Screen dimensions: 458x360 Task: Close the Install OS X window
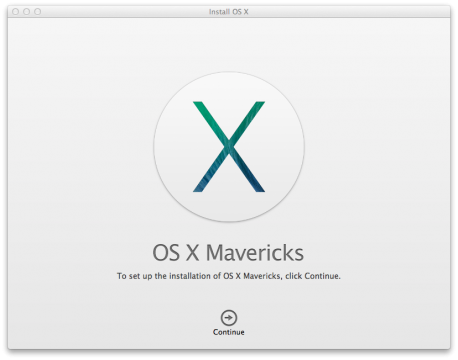[15, 12]
